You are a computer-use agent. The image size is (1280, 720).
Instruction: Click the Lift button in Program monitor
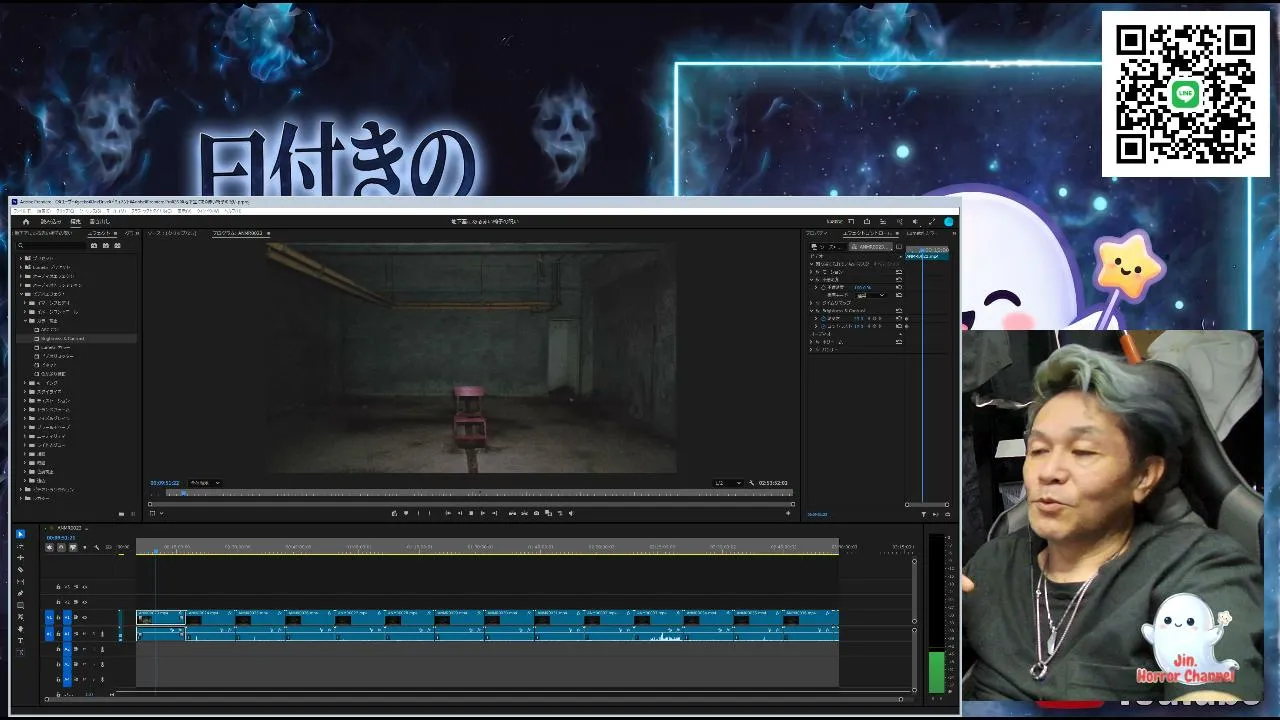(x=512, y=513)
